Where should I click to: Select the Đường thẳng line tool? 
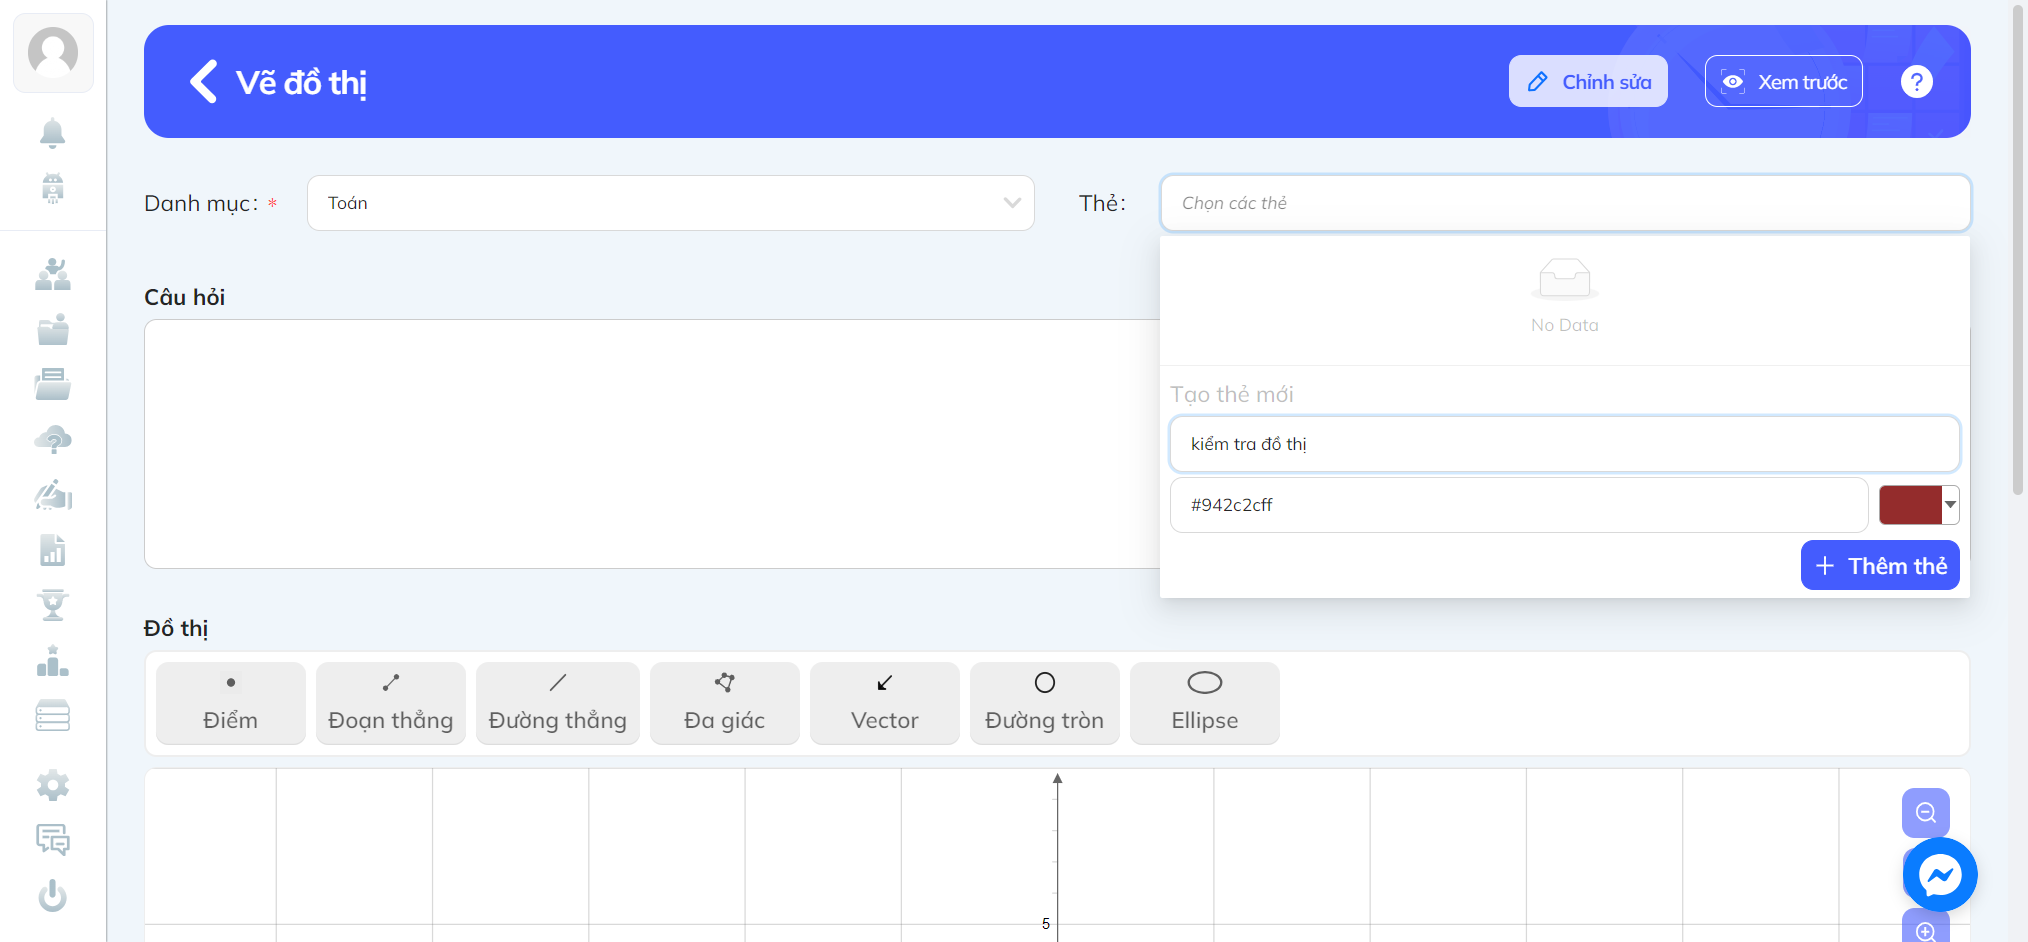coord(558,703)
